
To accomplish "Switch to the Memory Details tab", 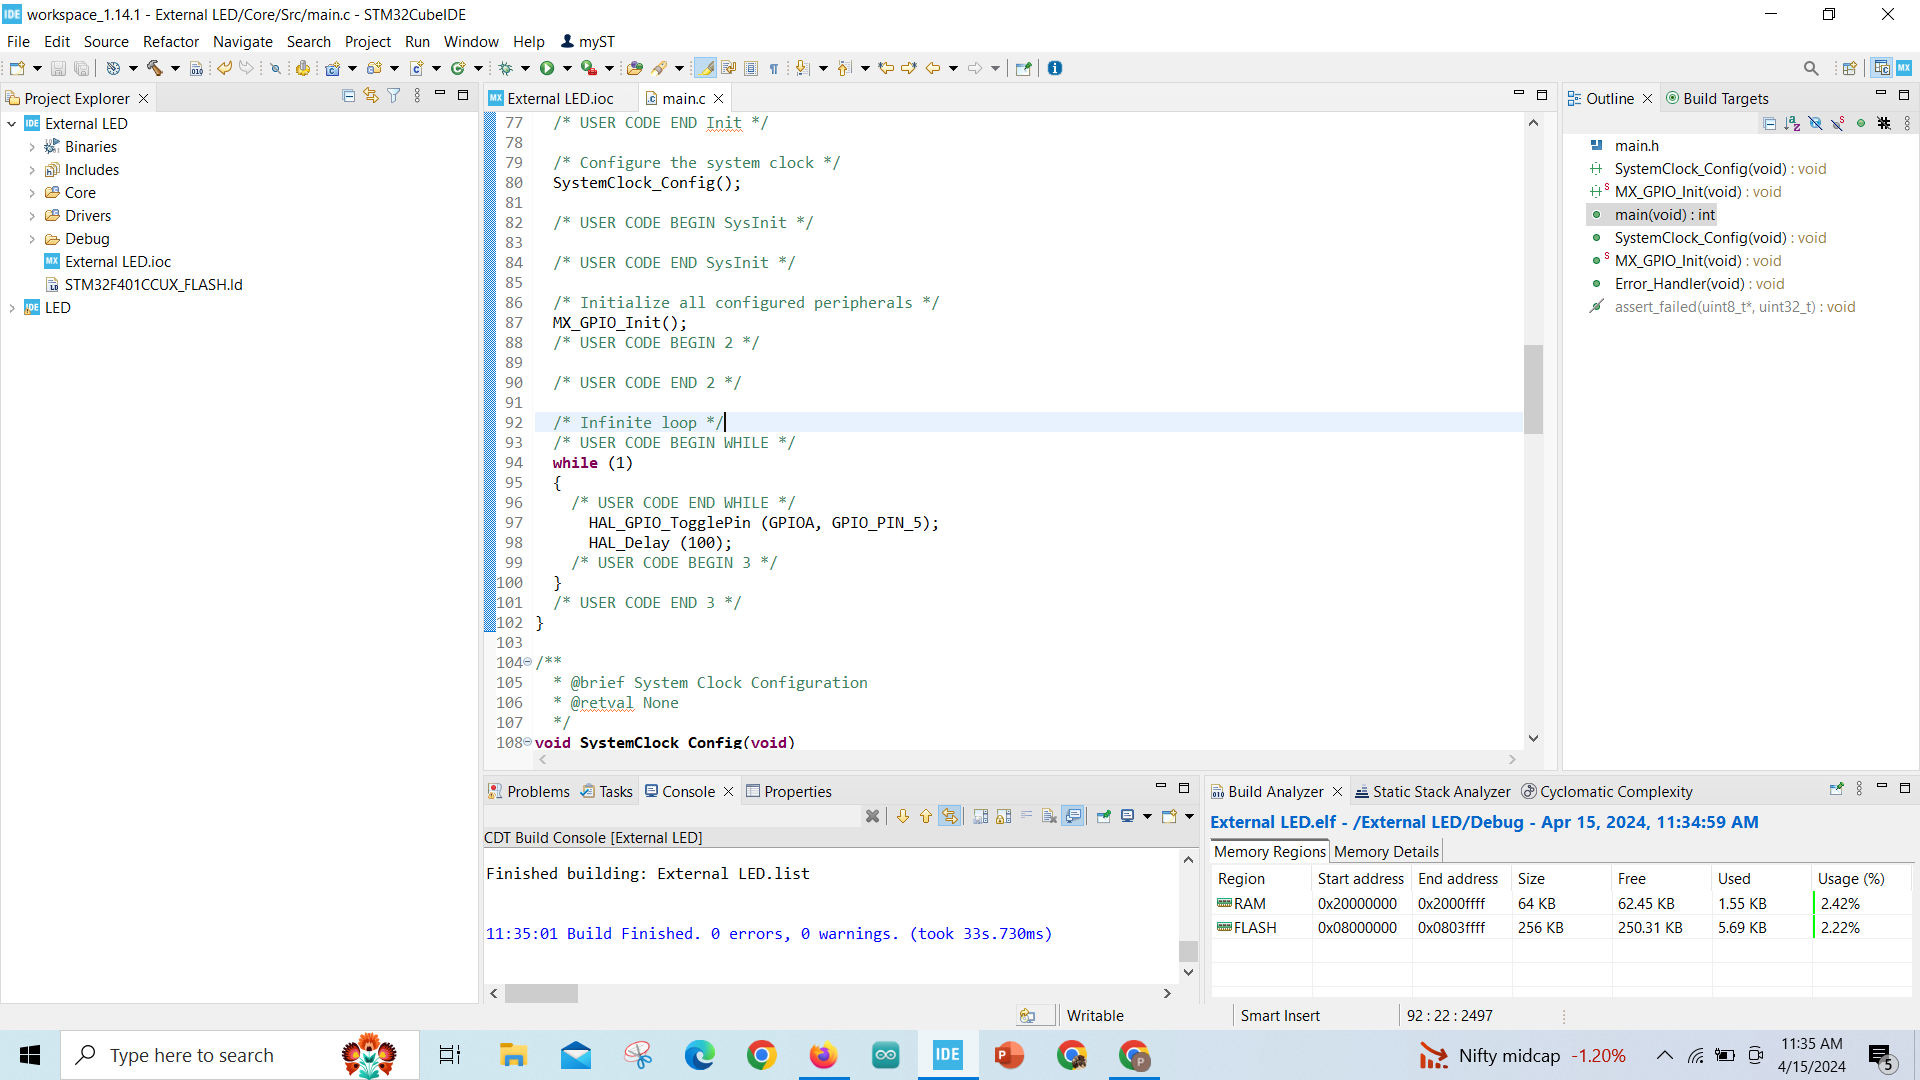I will [1386, 851].
